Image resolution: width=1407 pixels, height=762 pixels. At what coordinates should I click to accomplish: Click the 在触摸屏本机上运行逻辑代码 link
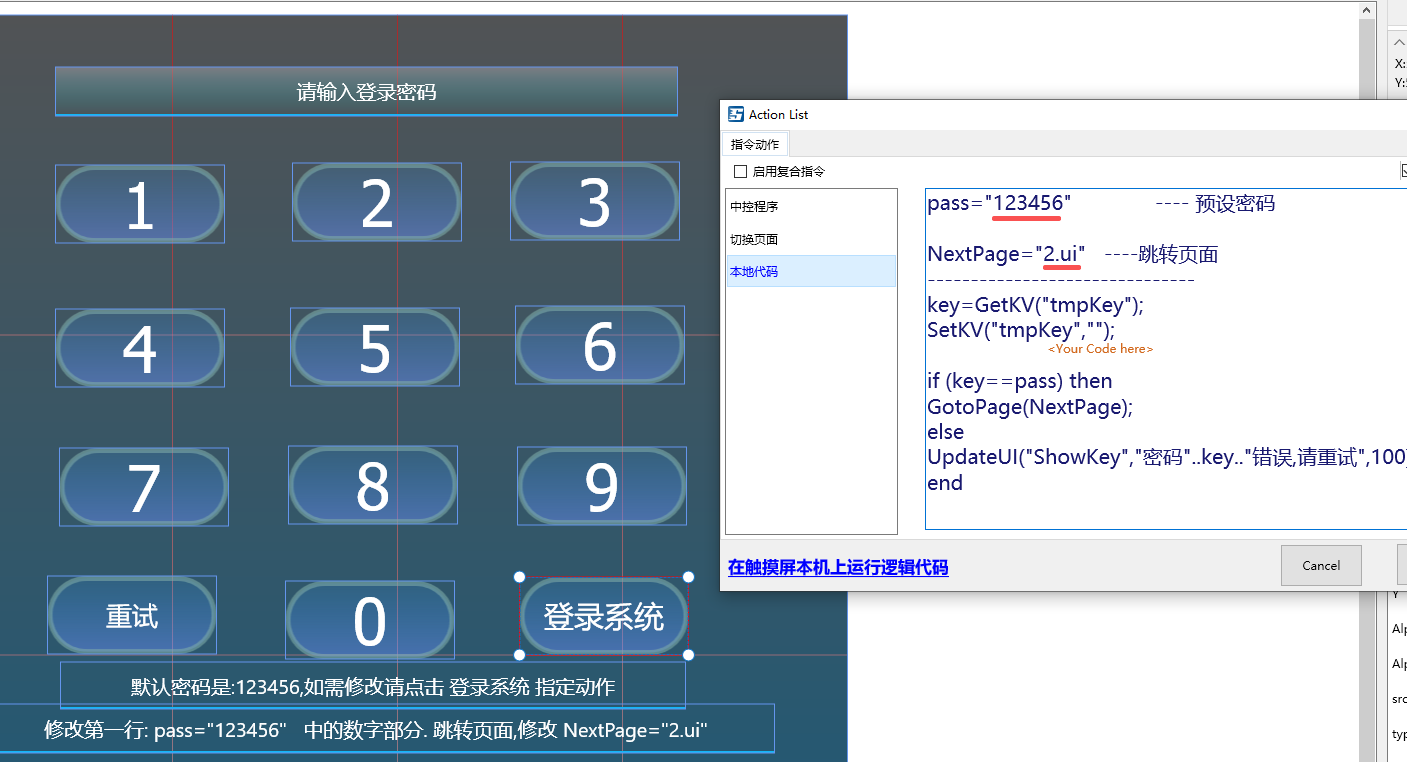(x=837, y=567)
